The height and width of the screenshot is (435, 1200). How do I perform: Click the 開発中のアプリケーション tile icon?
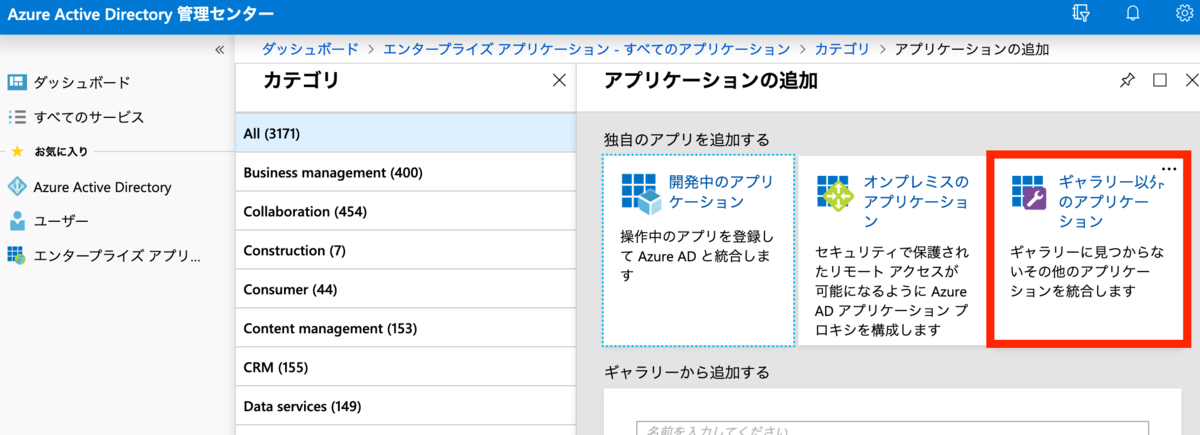coord(640,193)
